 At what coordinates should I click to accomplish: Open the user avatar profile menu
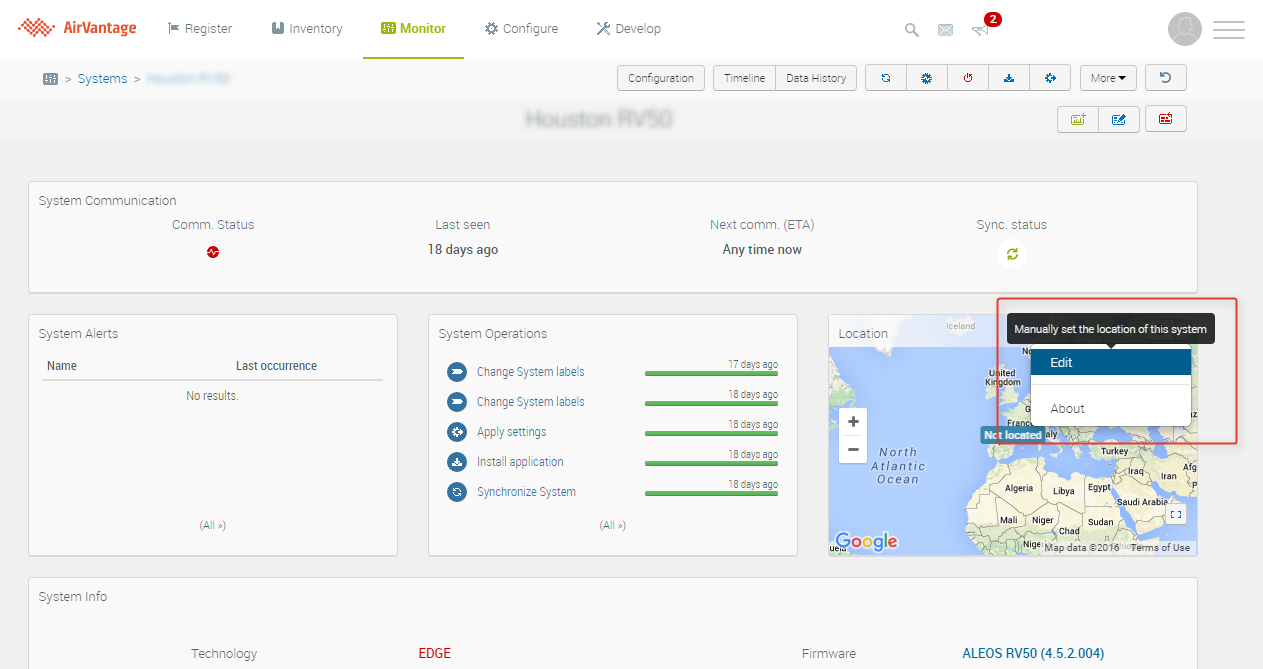pos(1184,29)
